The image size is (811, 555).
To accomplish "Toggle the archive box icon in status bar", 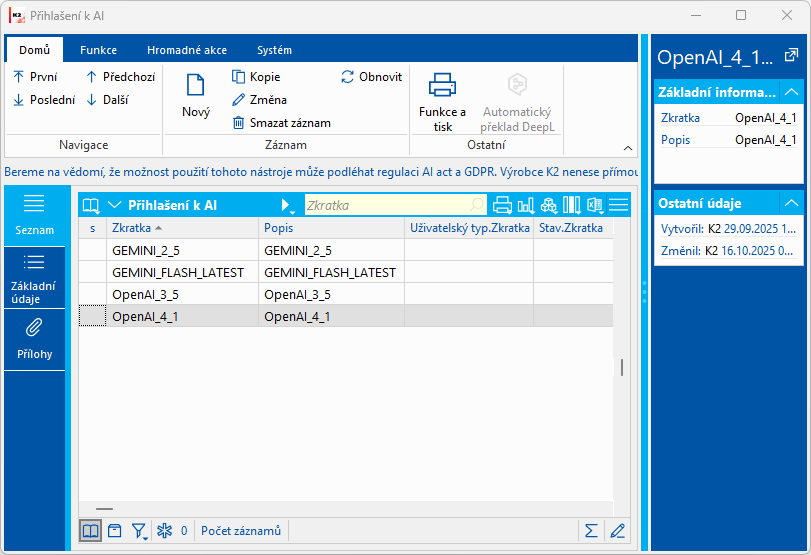I will (115, 531).
